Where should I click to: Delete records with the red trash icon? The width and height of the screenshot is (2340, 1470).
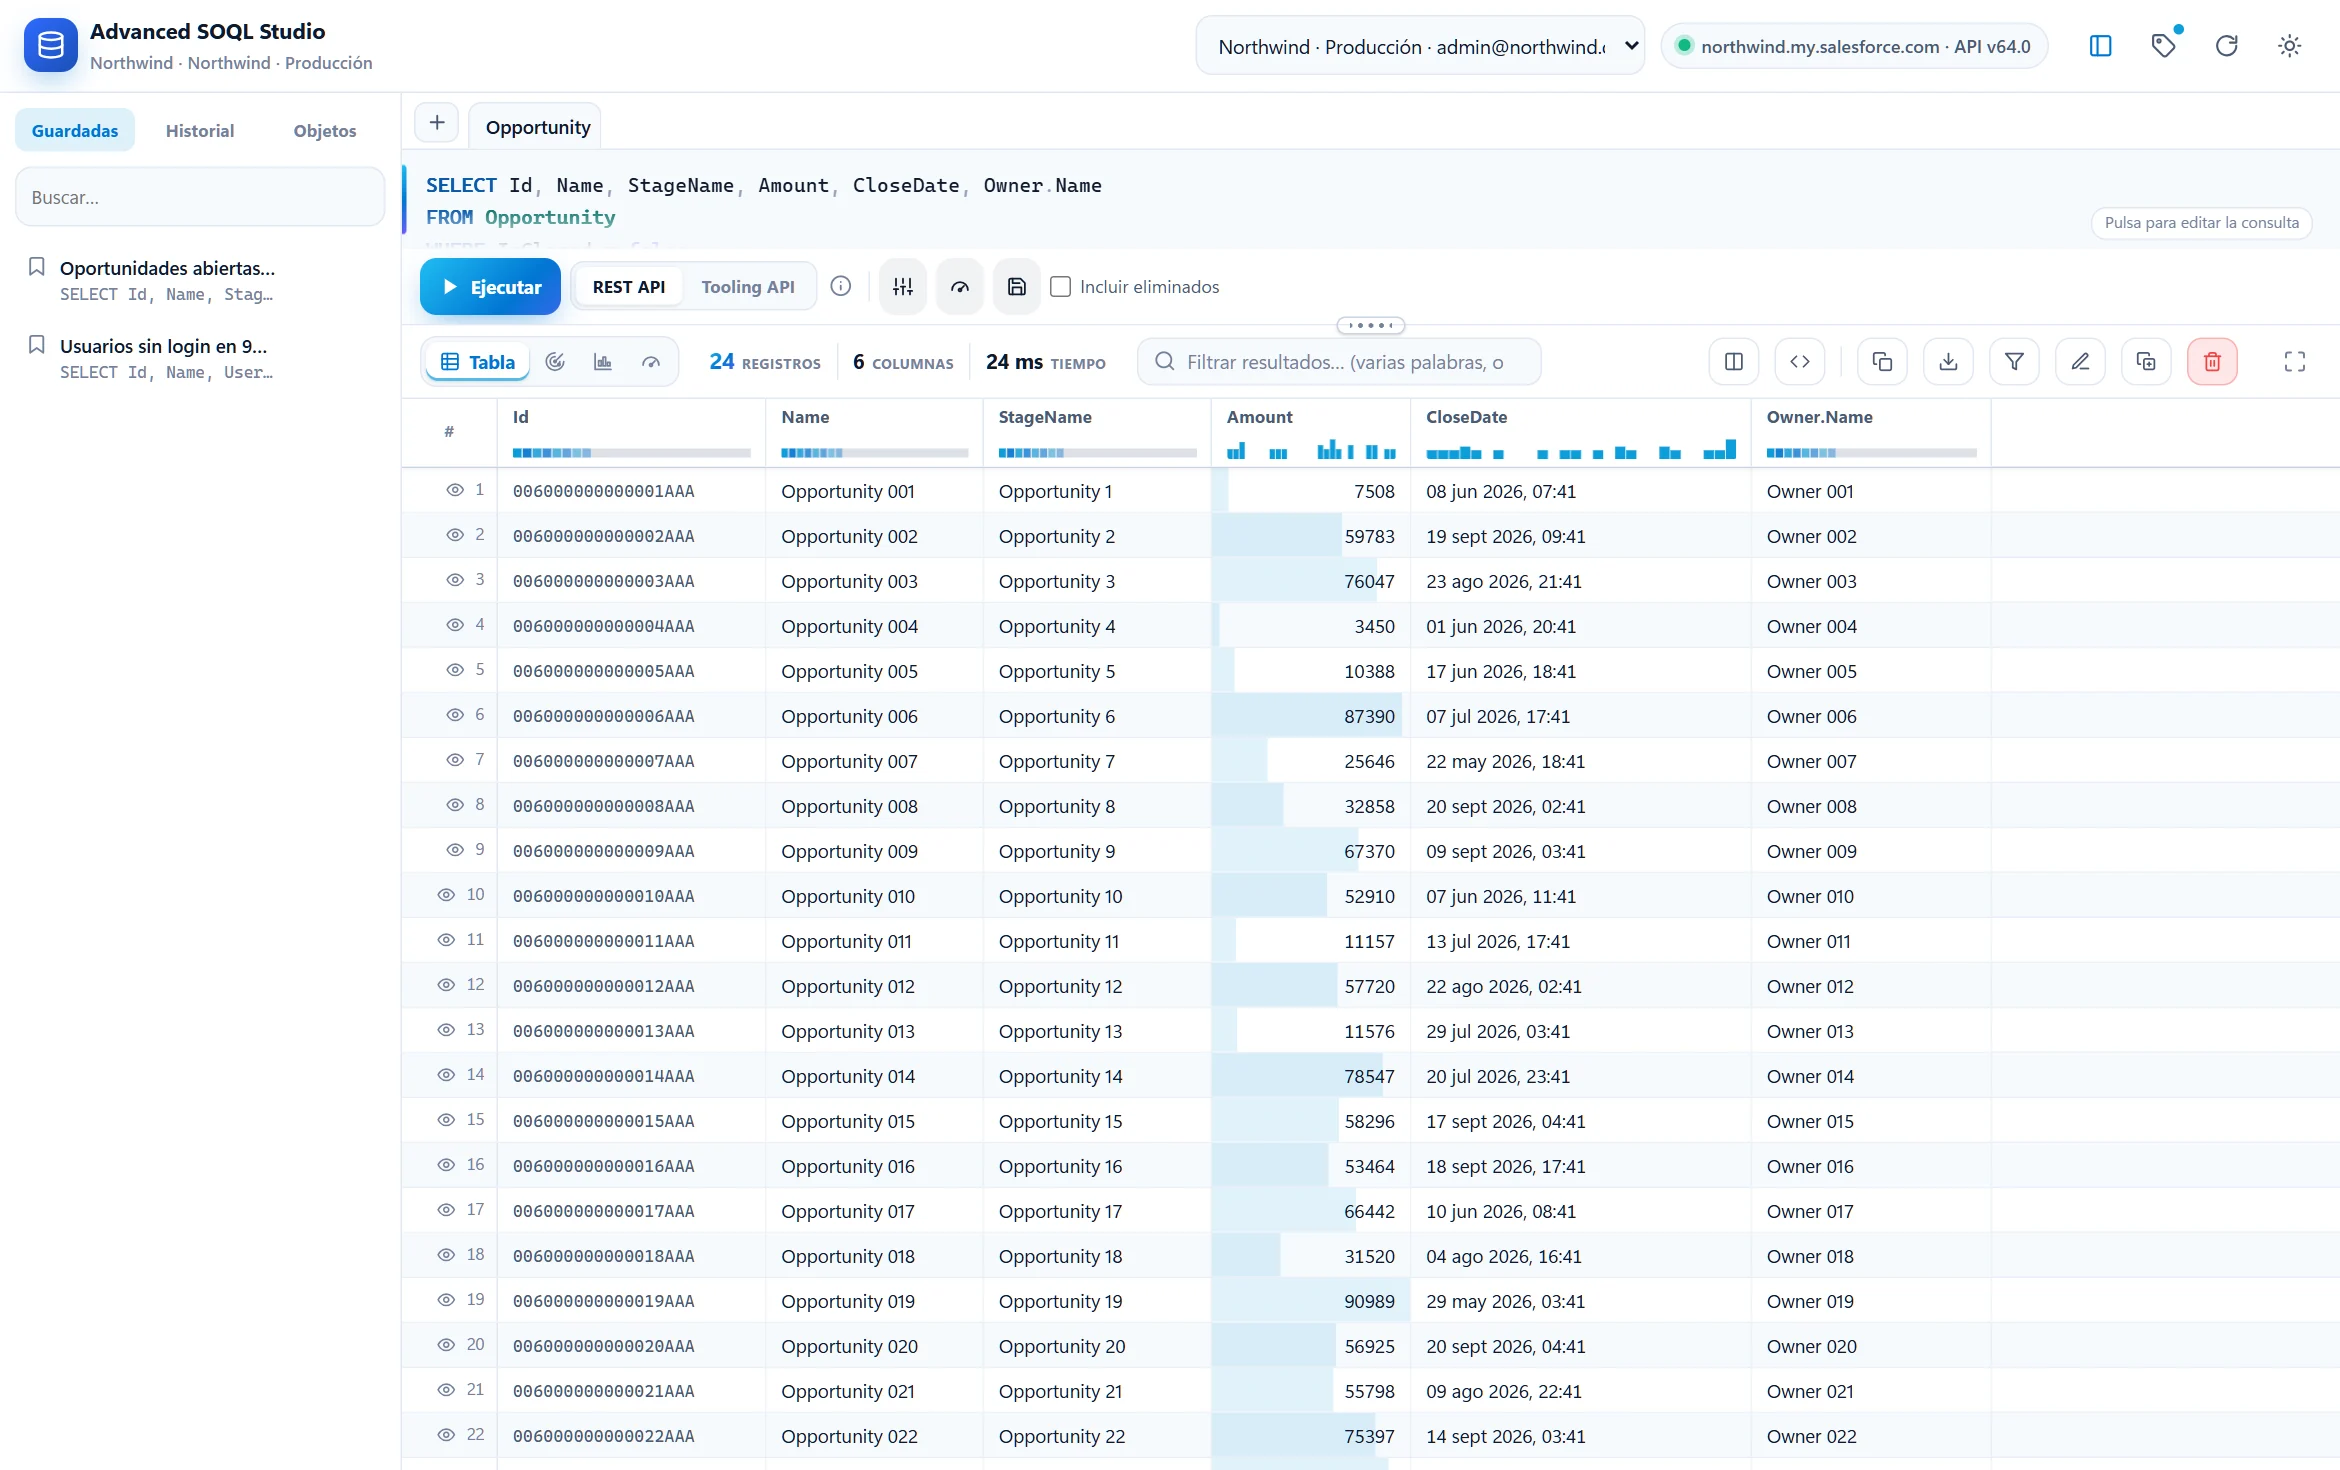(2212, 362)
